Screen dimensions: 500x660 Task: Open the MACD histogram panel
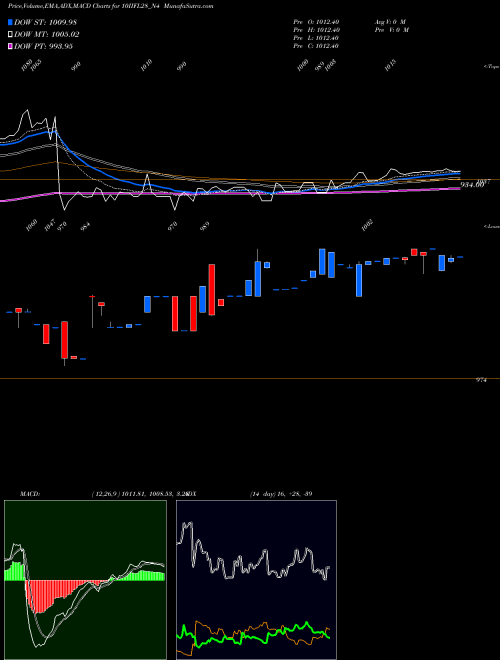[x=85, y=580]
